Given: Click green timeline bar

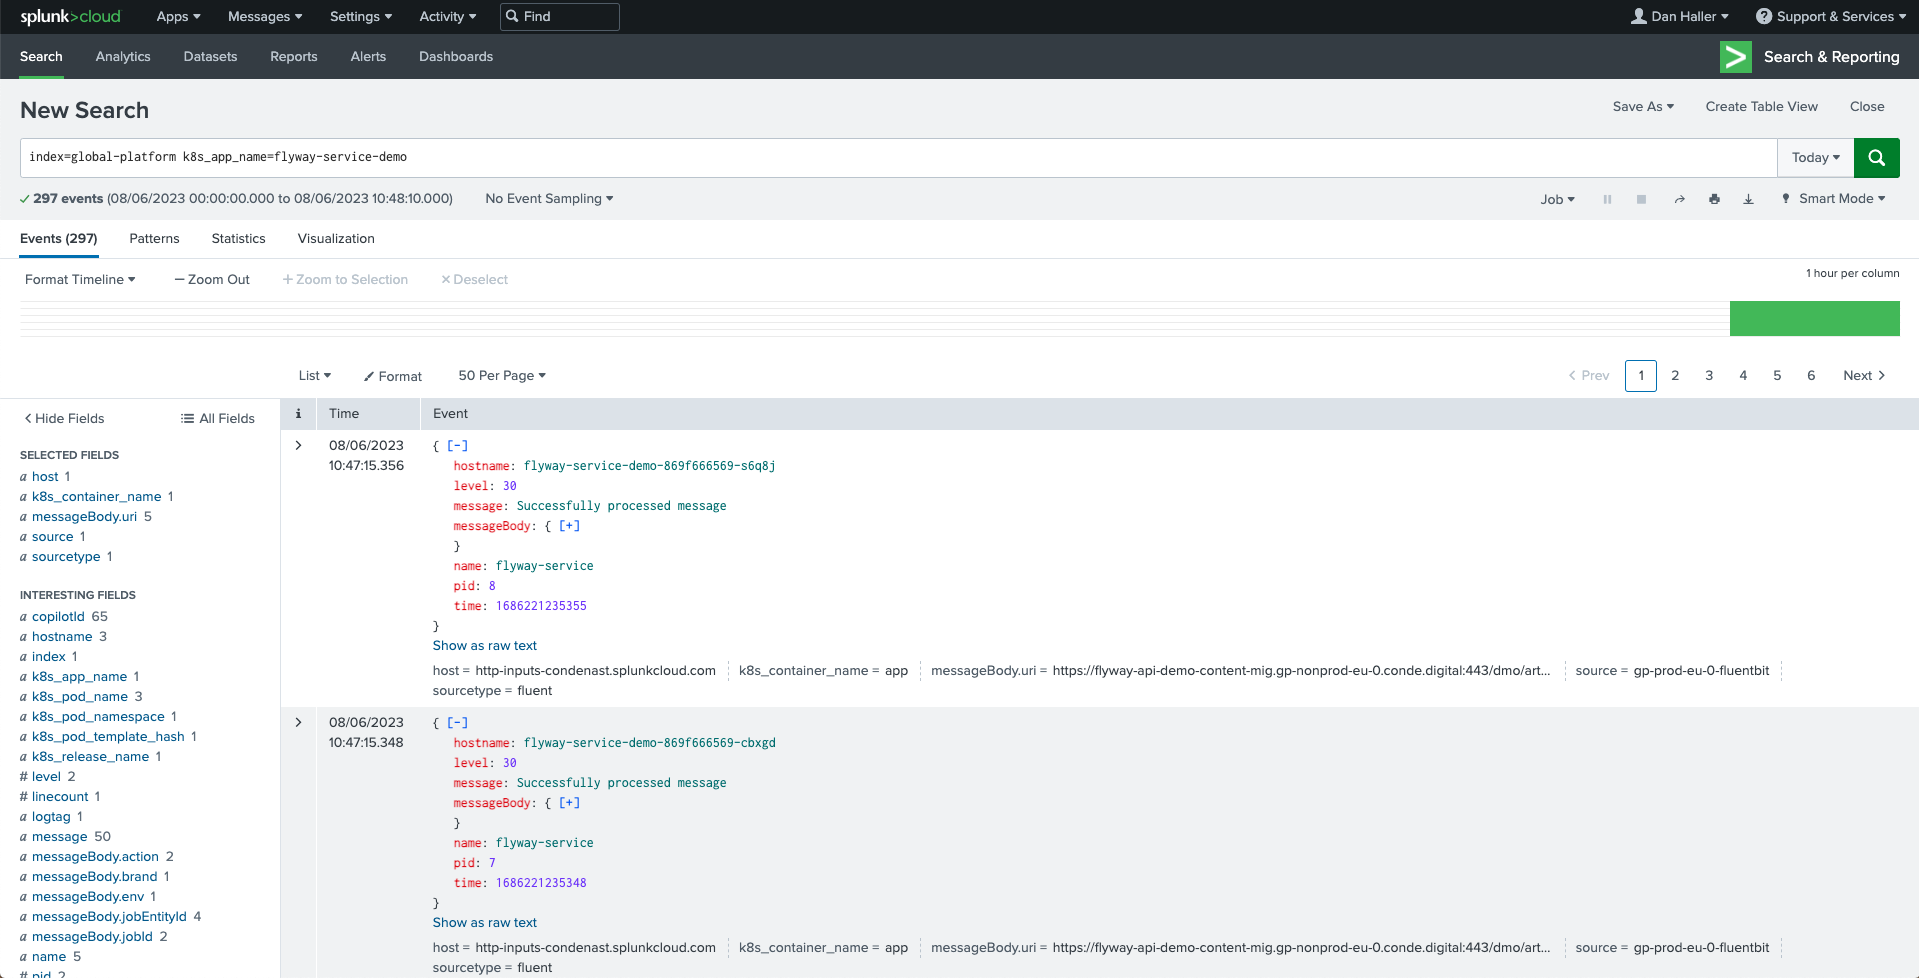Looking at the screenshot, I should pyautogui.click(x=1814, y=319).
